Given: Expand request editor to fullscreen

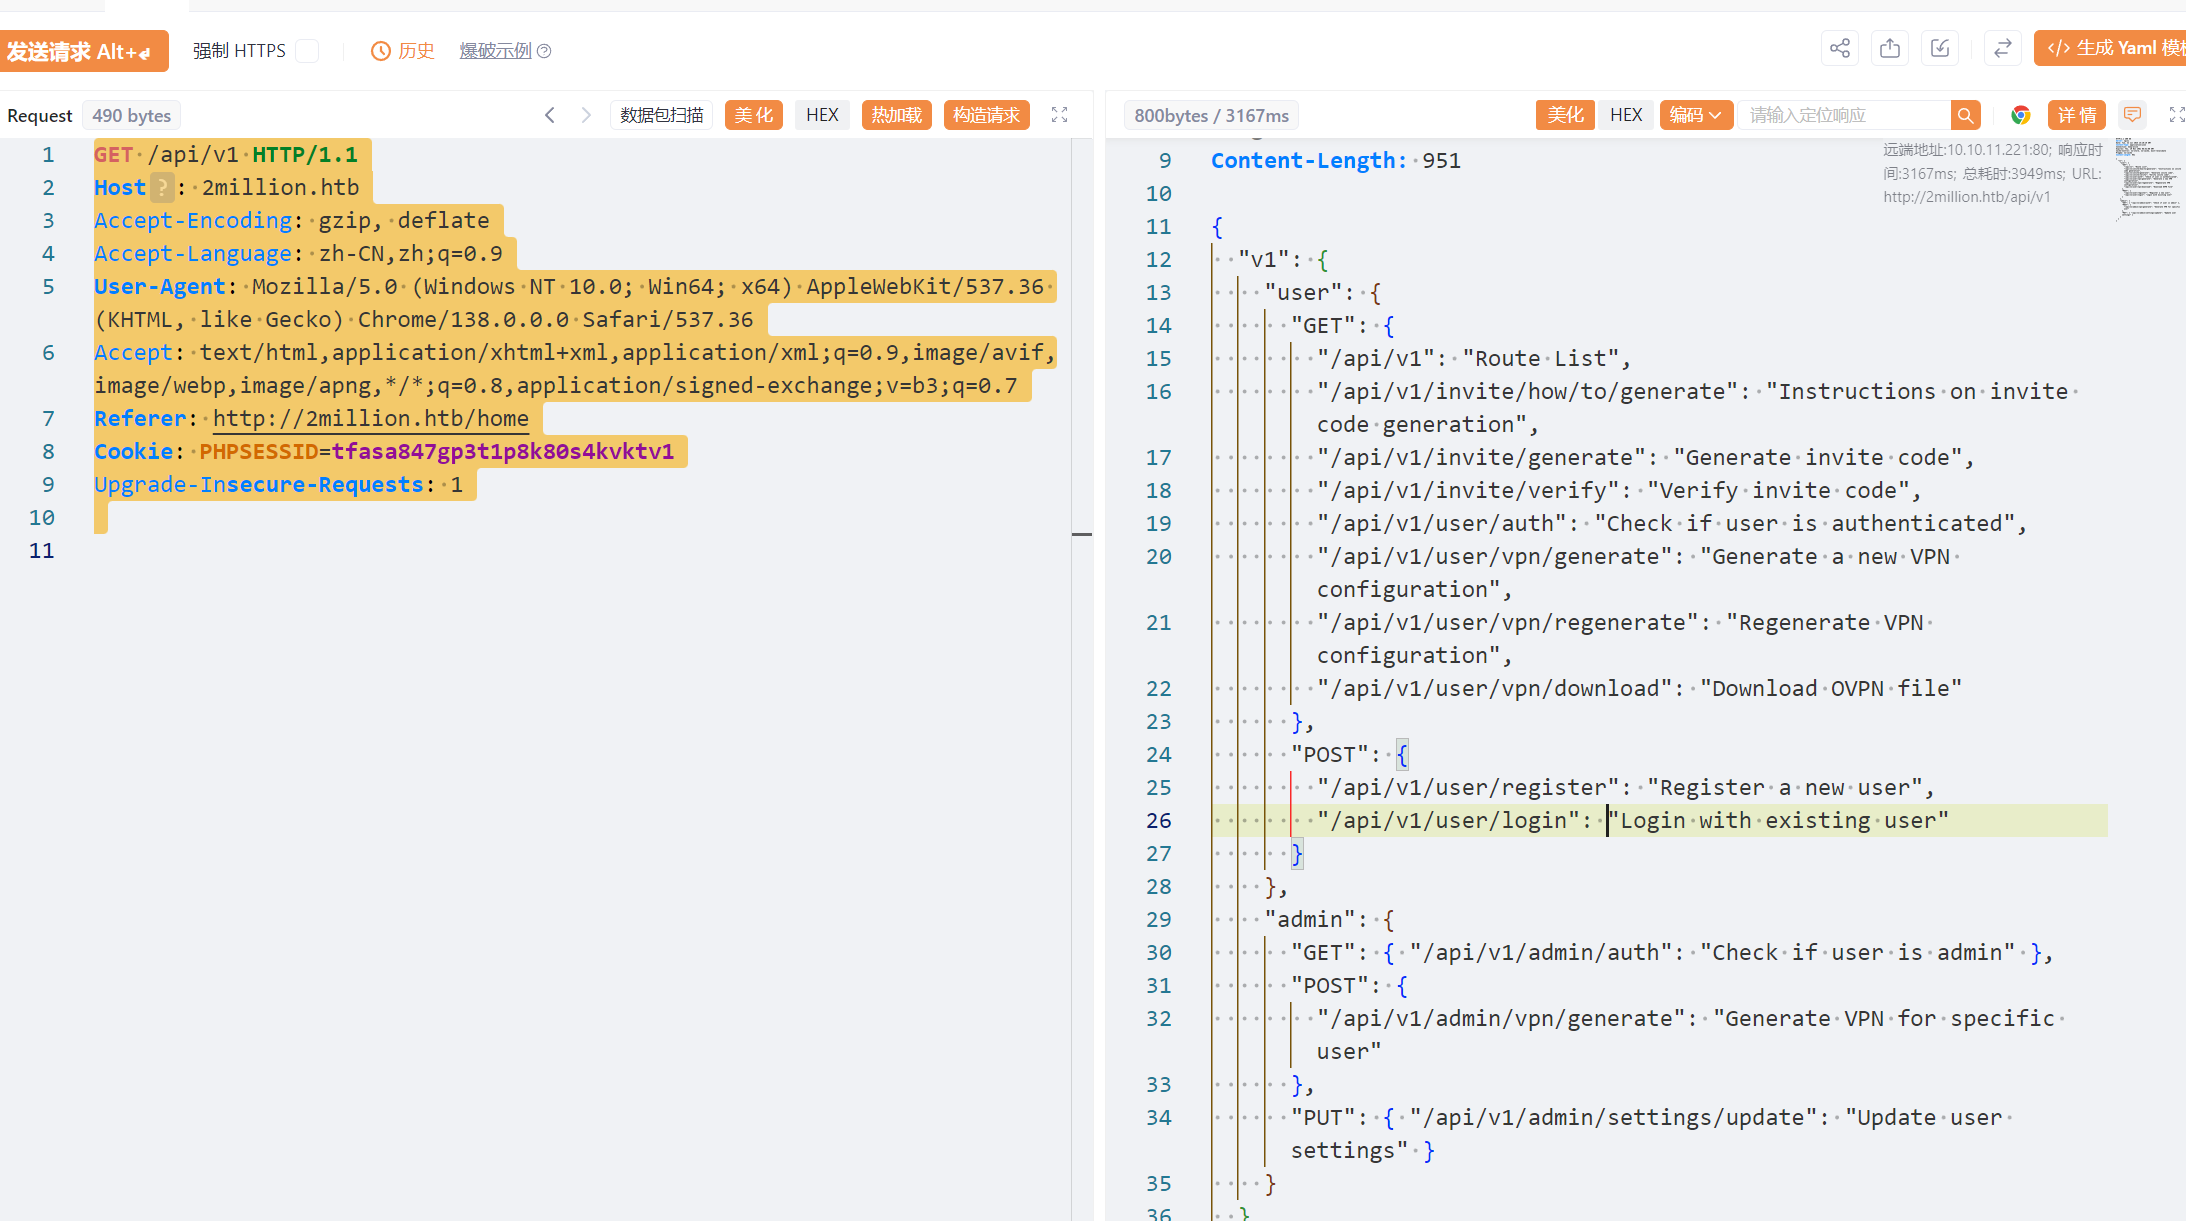Looking at the screenshot, I should 1059,115.
